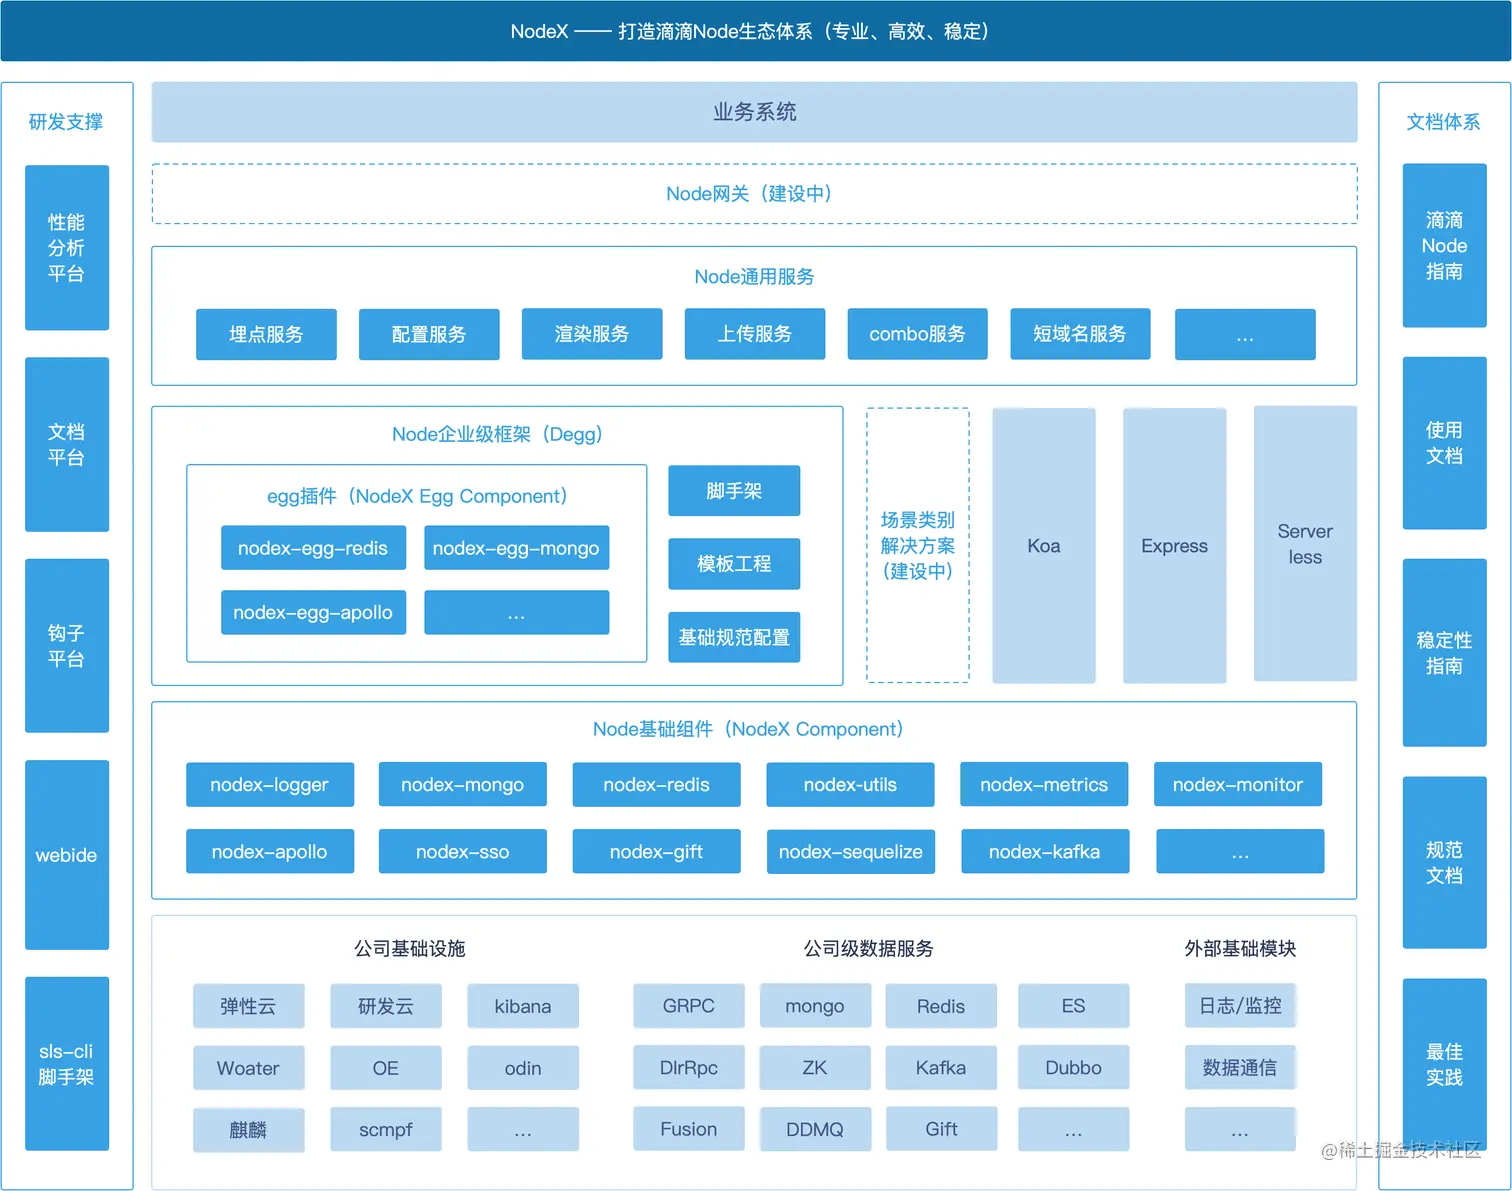The height and width of the screenshot is (1191, 1512).
Task: Select the nodex-egg-mongo plugin block
Action: click(x=516, y=548)
